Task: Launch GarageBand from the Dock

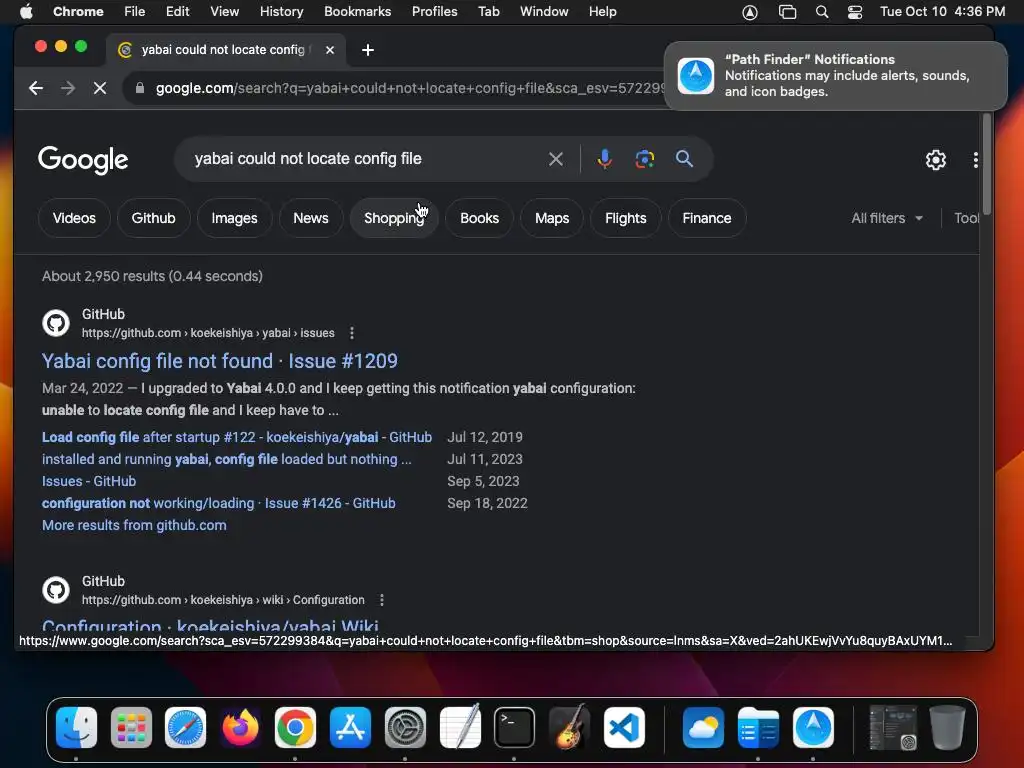Action: (x=569, y=728)
